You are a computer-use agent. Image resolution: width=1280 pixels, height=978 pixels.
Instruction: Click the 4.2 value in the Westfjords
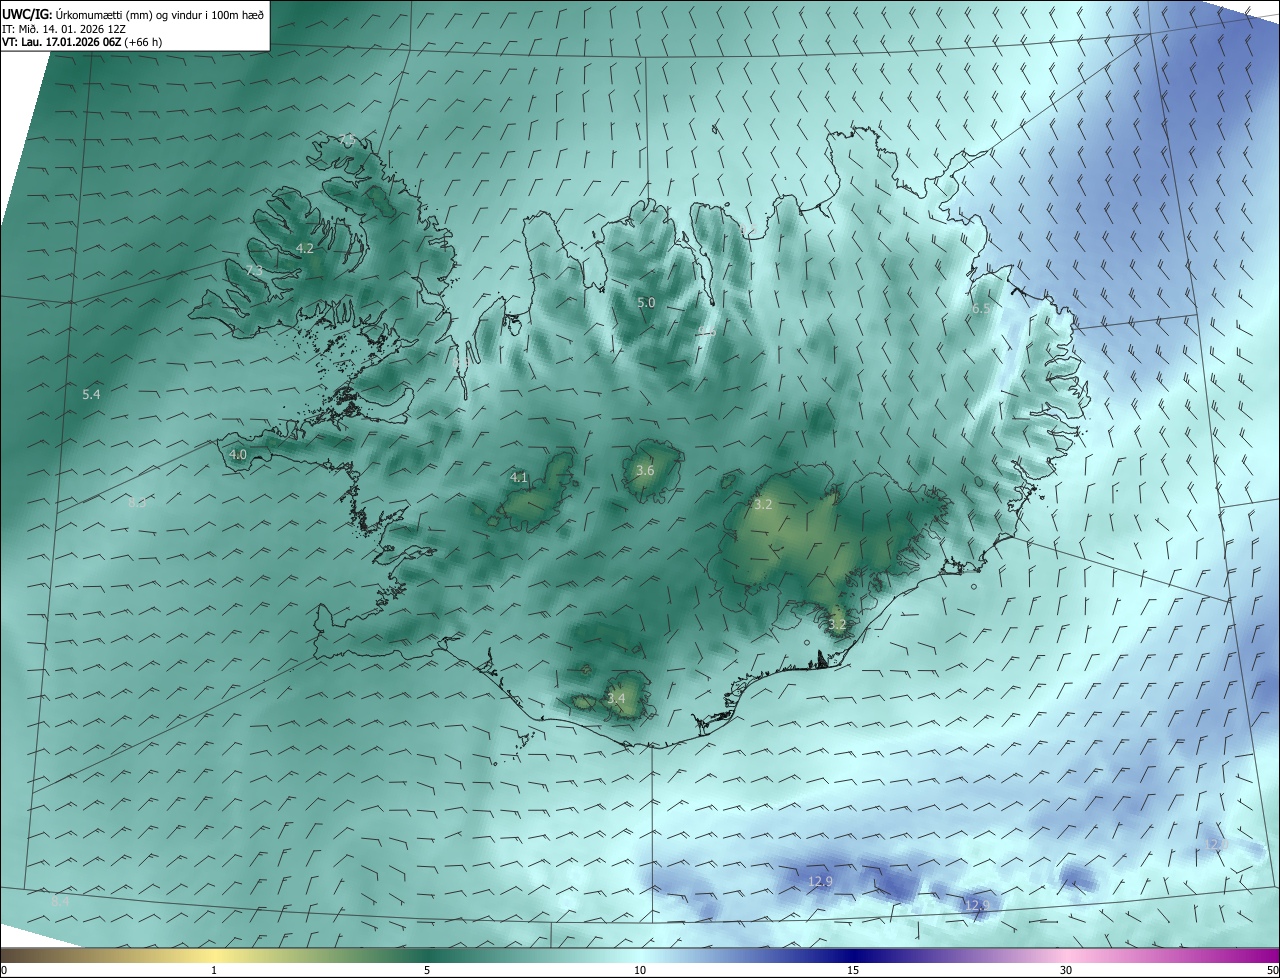click(x=305, y=248)
